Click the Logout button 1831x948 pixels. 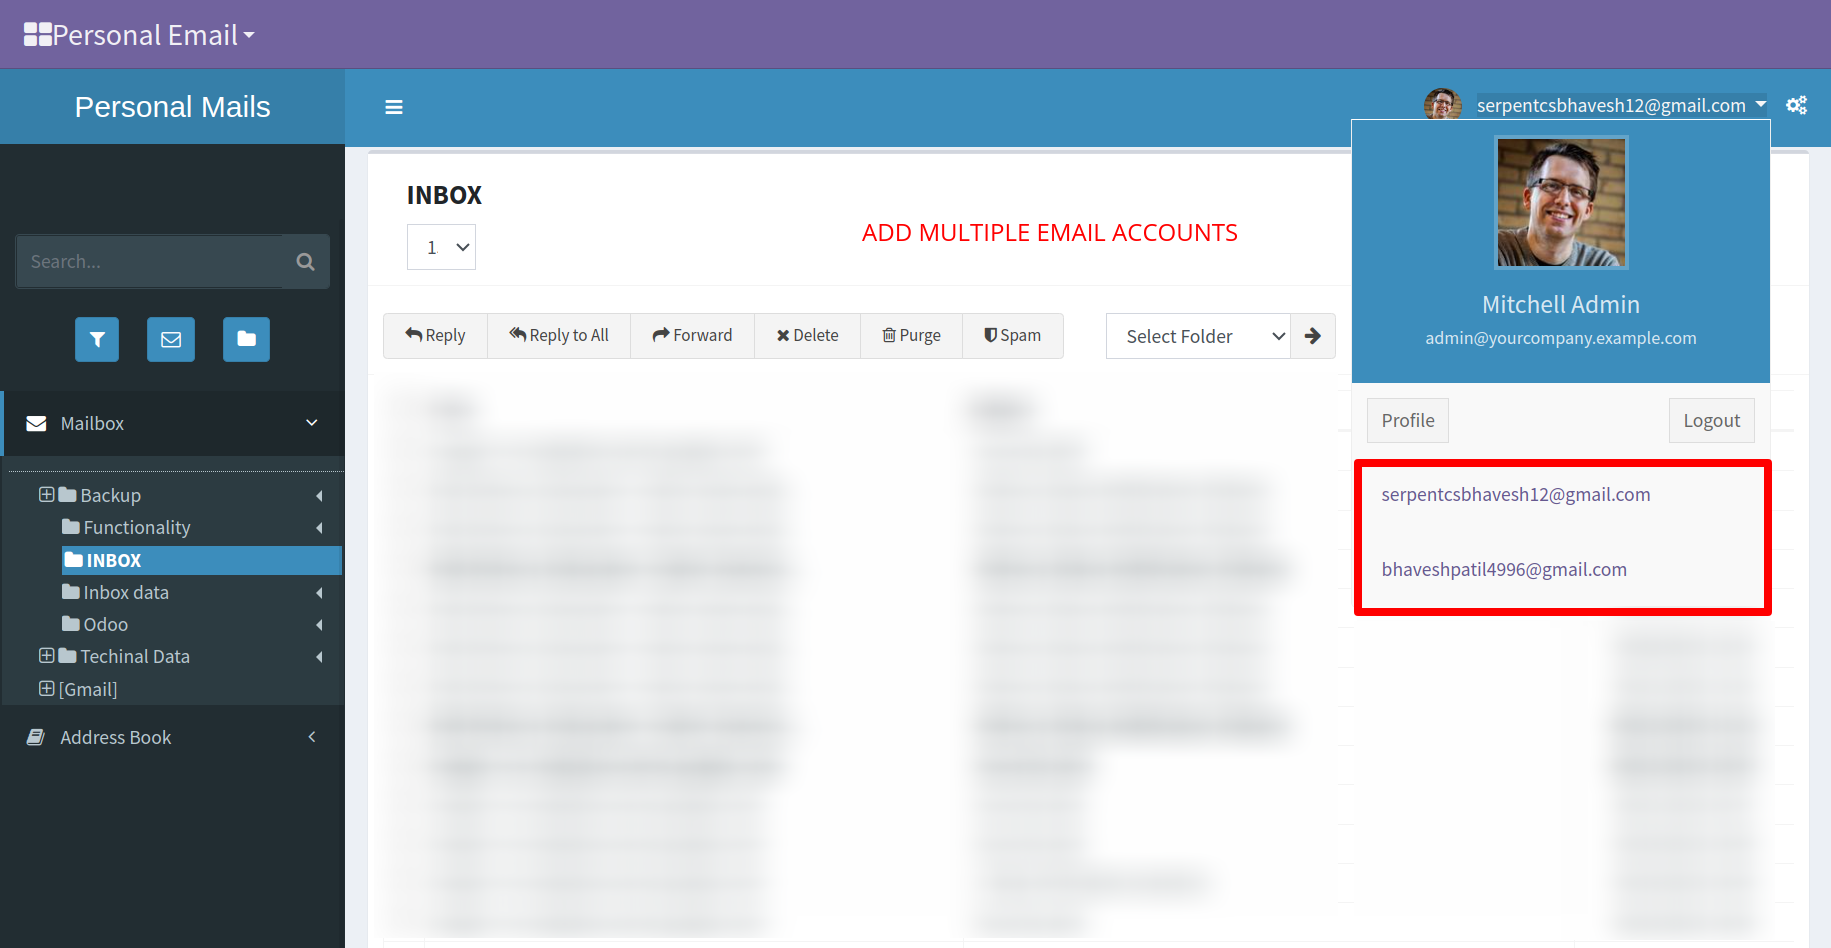pyautogui.click(x=1711, y=420)
